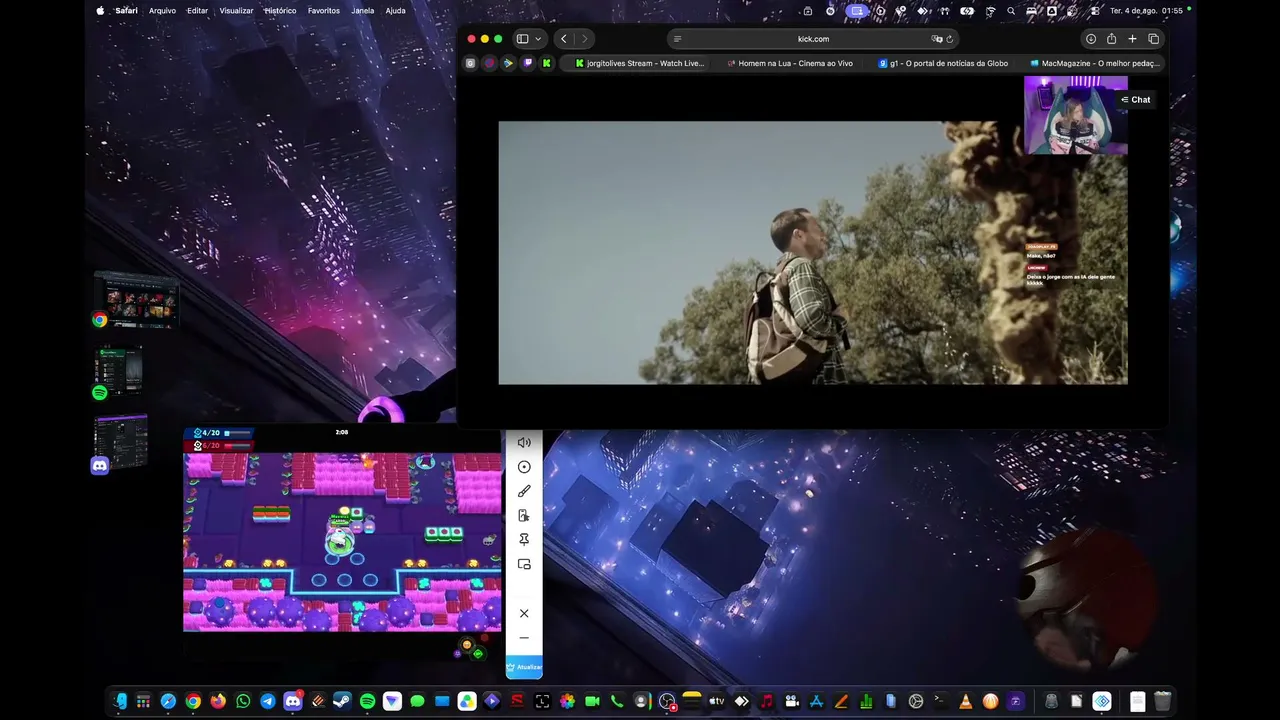This screenshot has width=1280, height=720.
Task: Open WhatsApp from the Dock
Action: 243,701
